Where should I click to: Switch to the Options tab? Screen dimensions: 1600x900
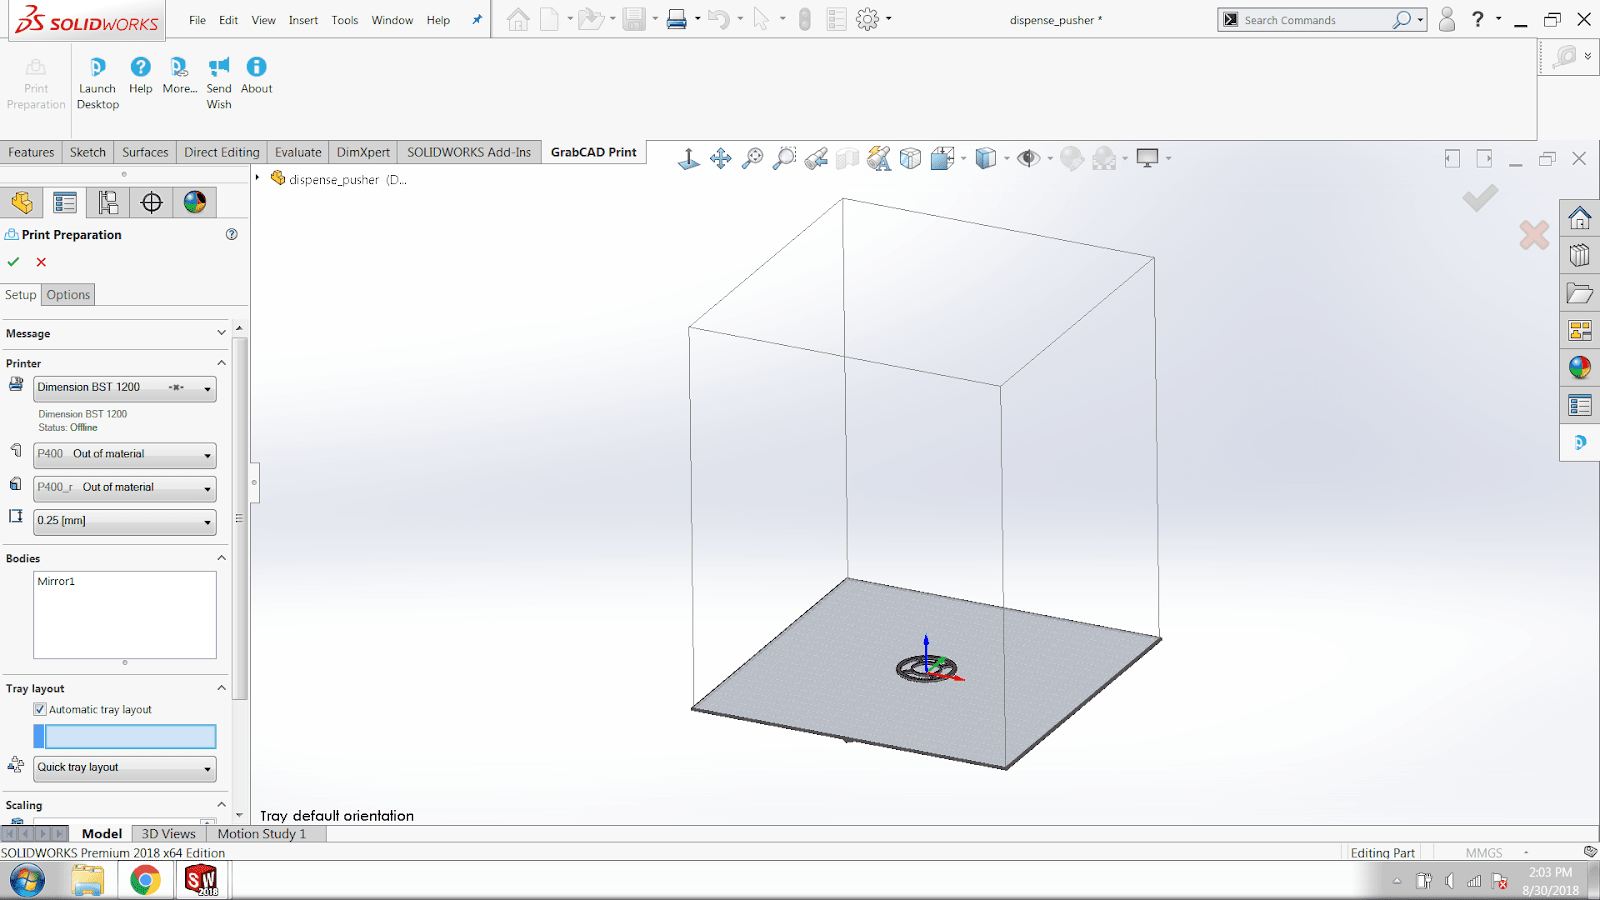pos(68,295)
